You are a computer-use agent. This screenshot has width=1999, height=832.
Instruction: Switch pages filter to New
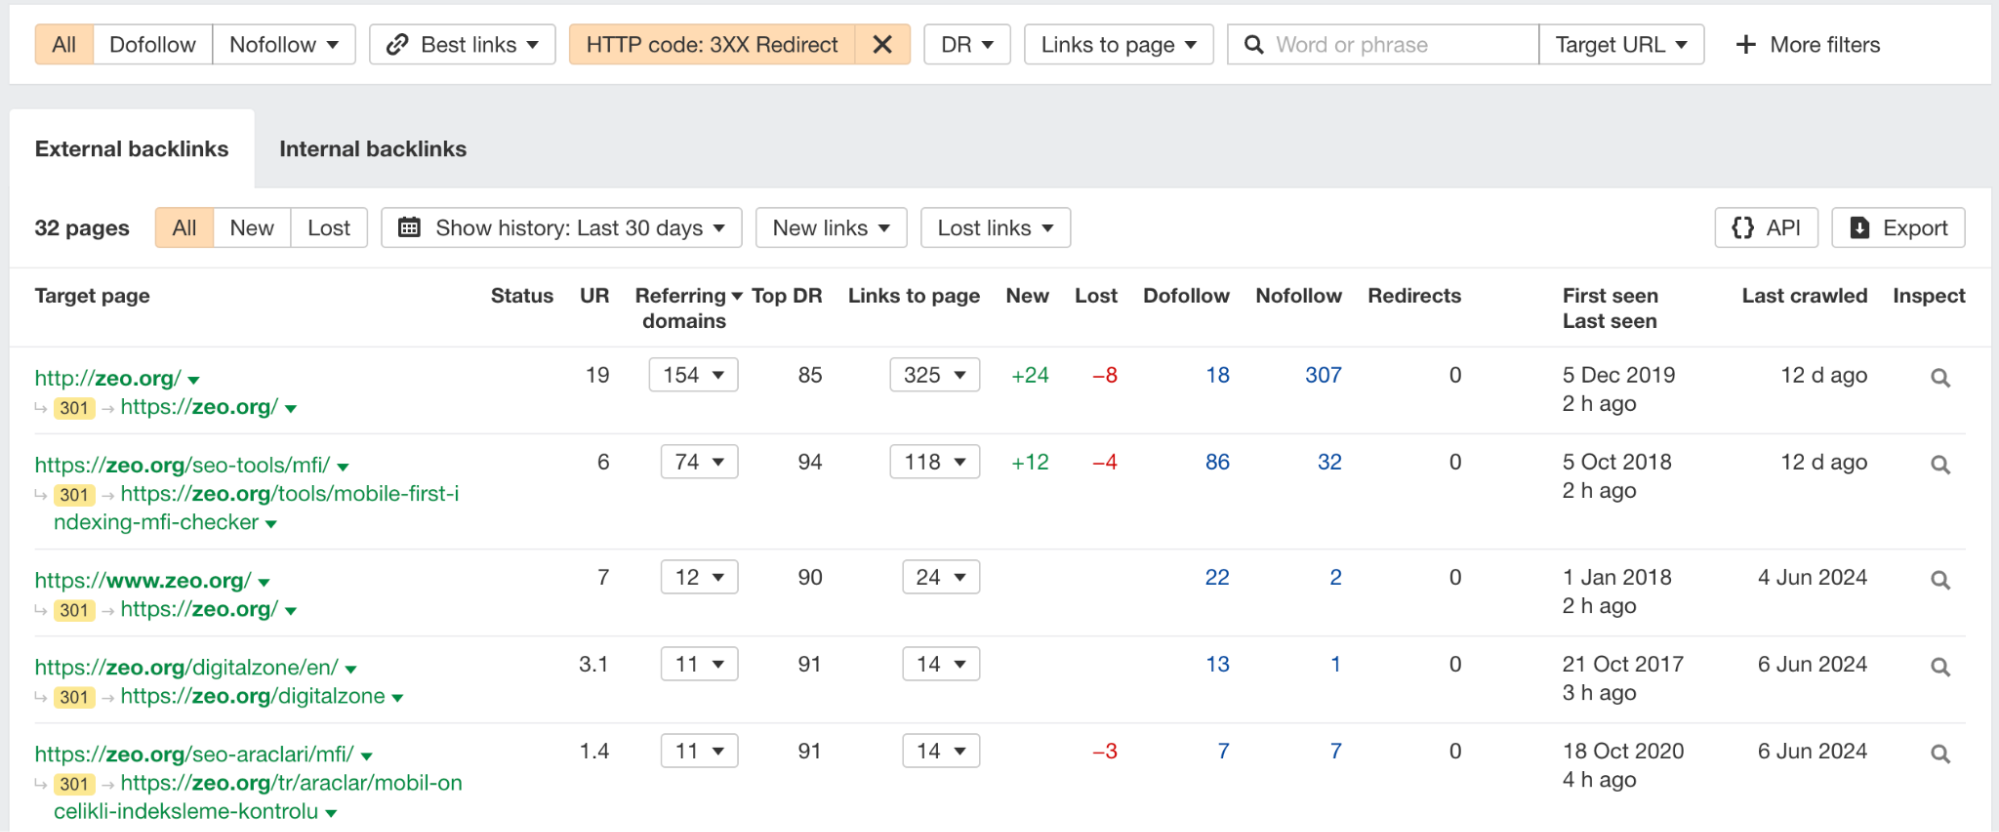click(252, 228)
